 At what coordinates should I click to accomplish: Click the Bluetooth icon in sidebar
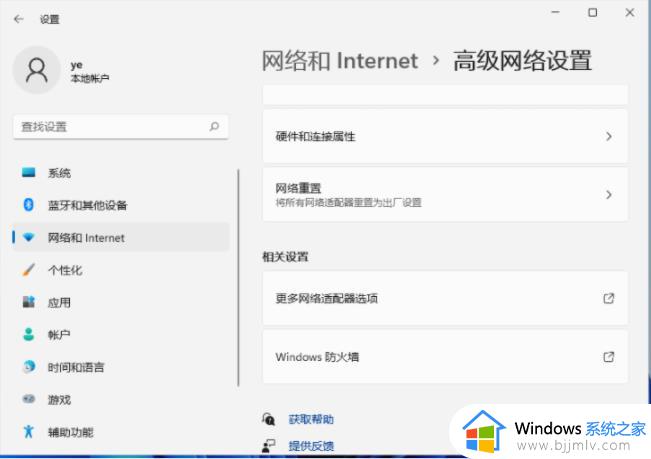click(x=29, y=205)
